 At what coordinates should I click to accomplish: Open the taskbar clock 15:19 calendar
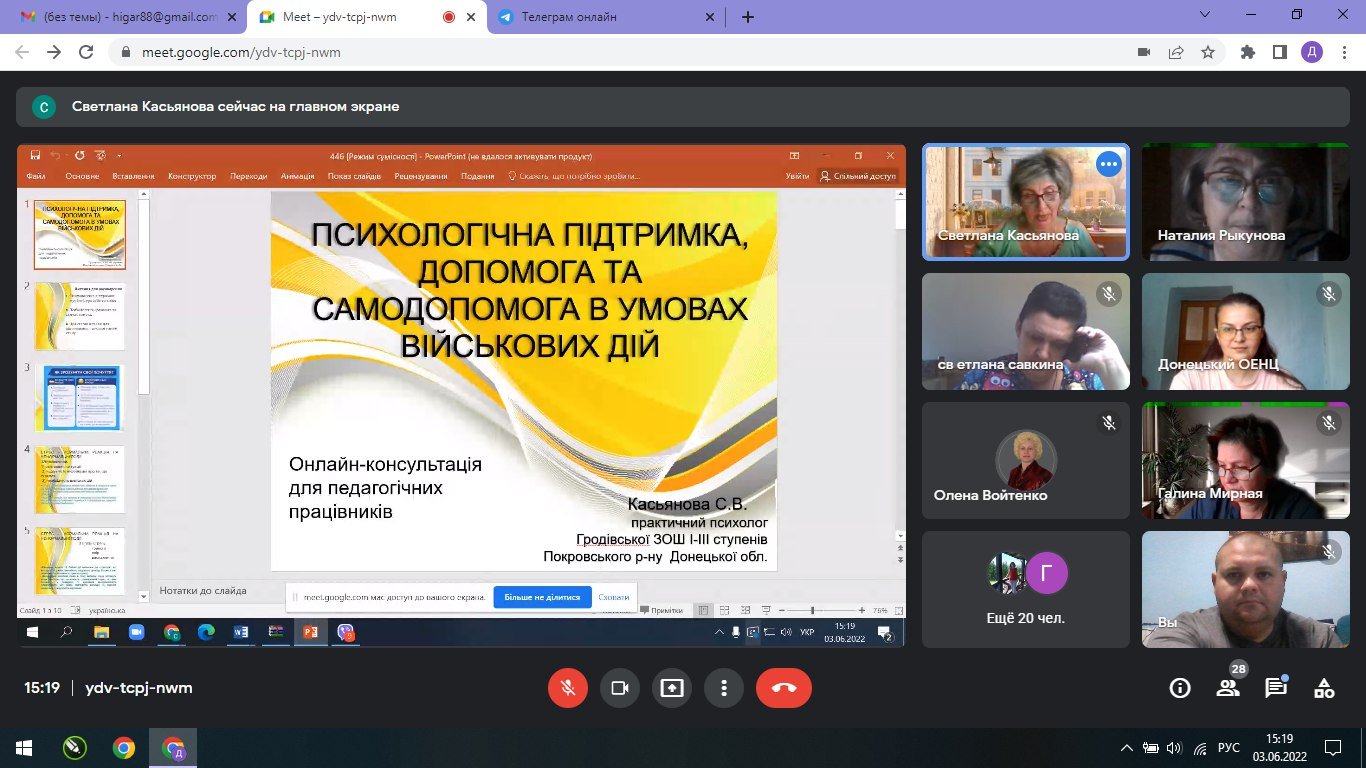1279,747
